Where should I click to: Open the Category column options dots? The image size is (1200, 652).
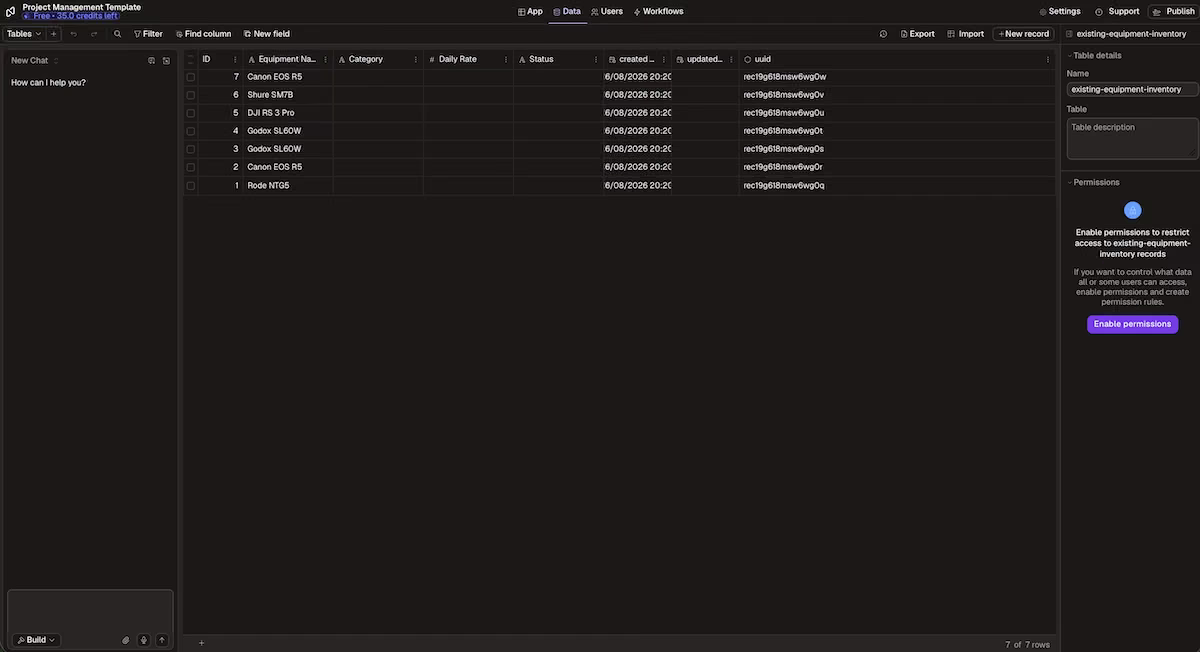pos(416,60)
